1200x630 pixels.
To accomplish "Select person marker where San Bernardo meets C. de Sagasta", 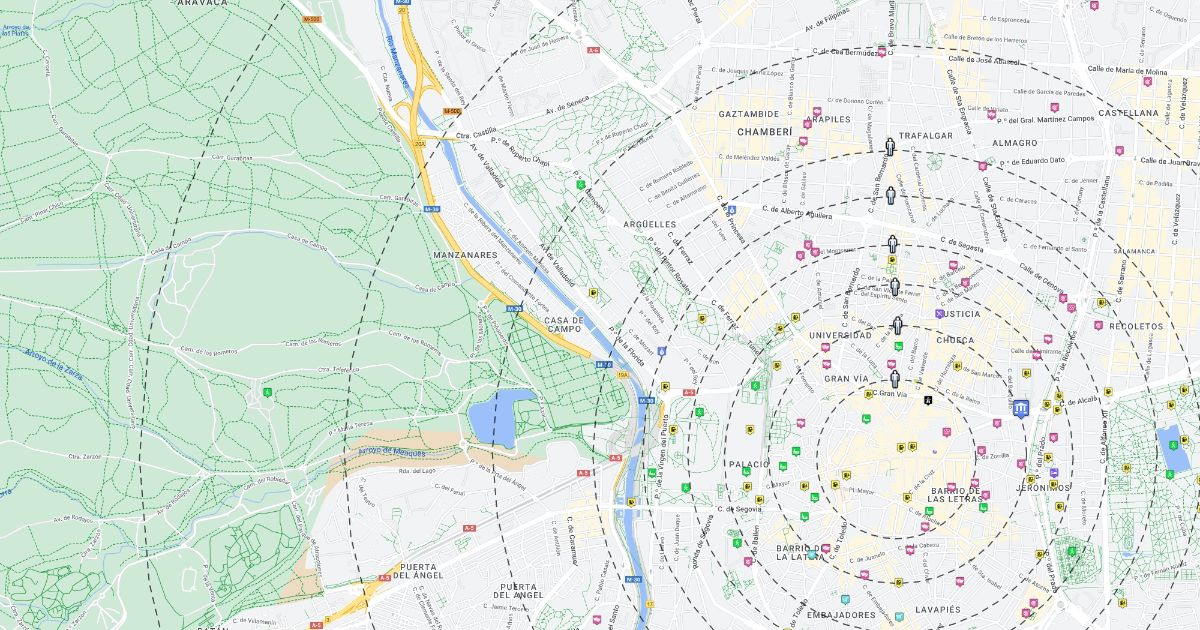I will (x=892, y=243).
